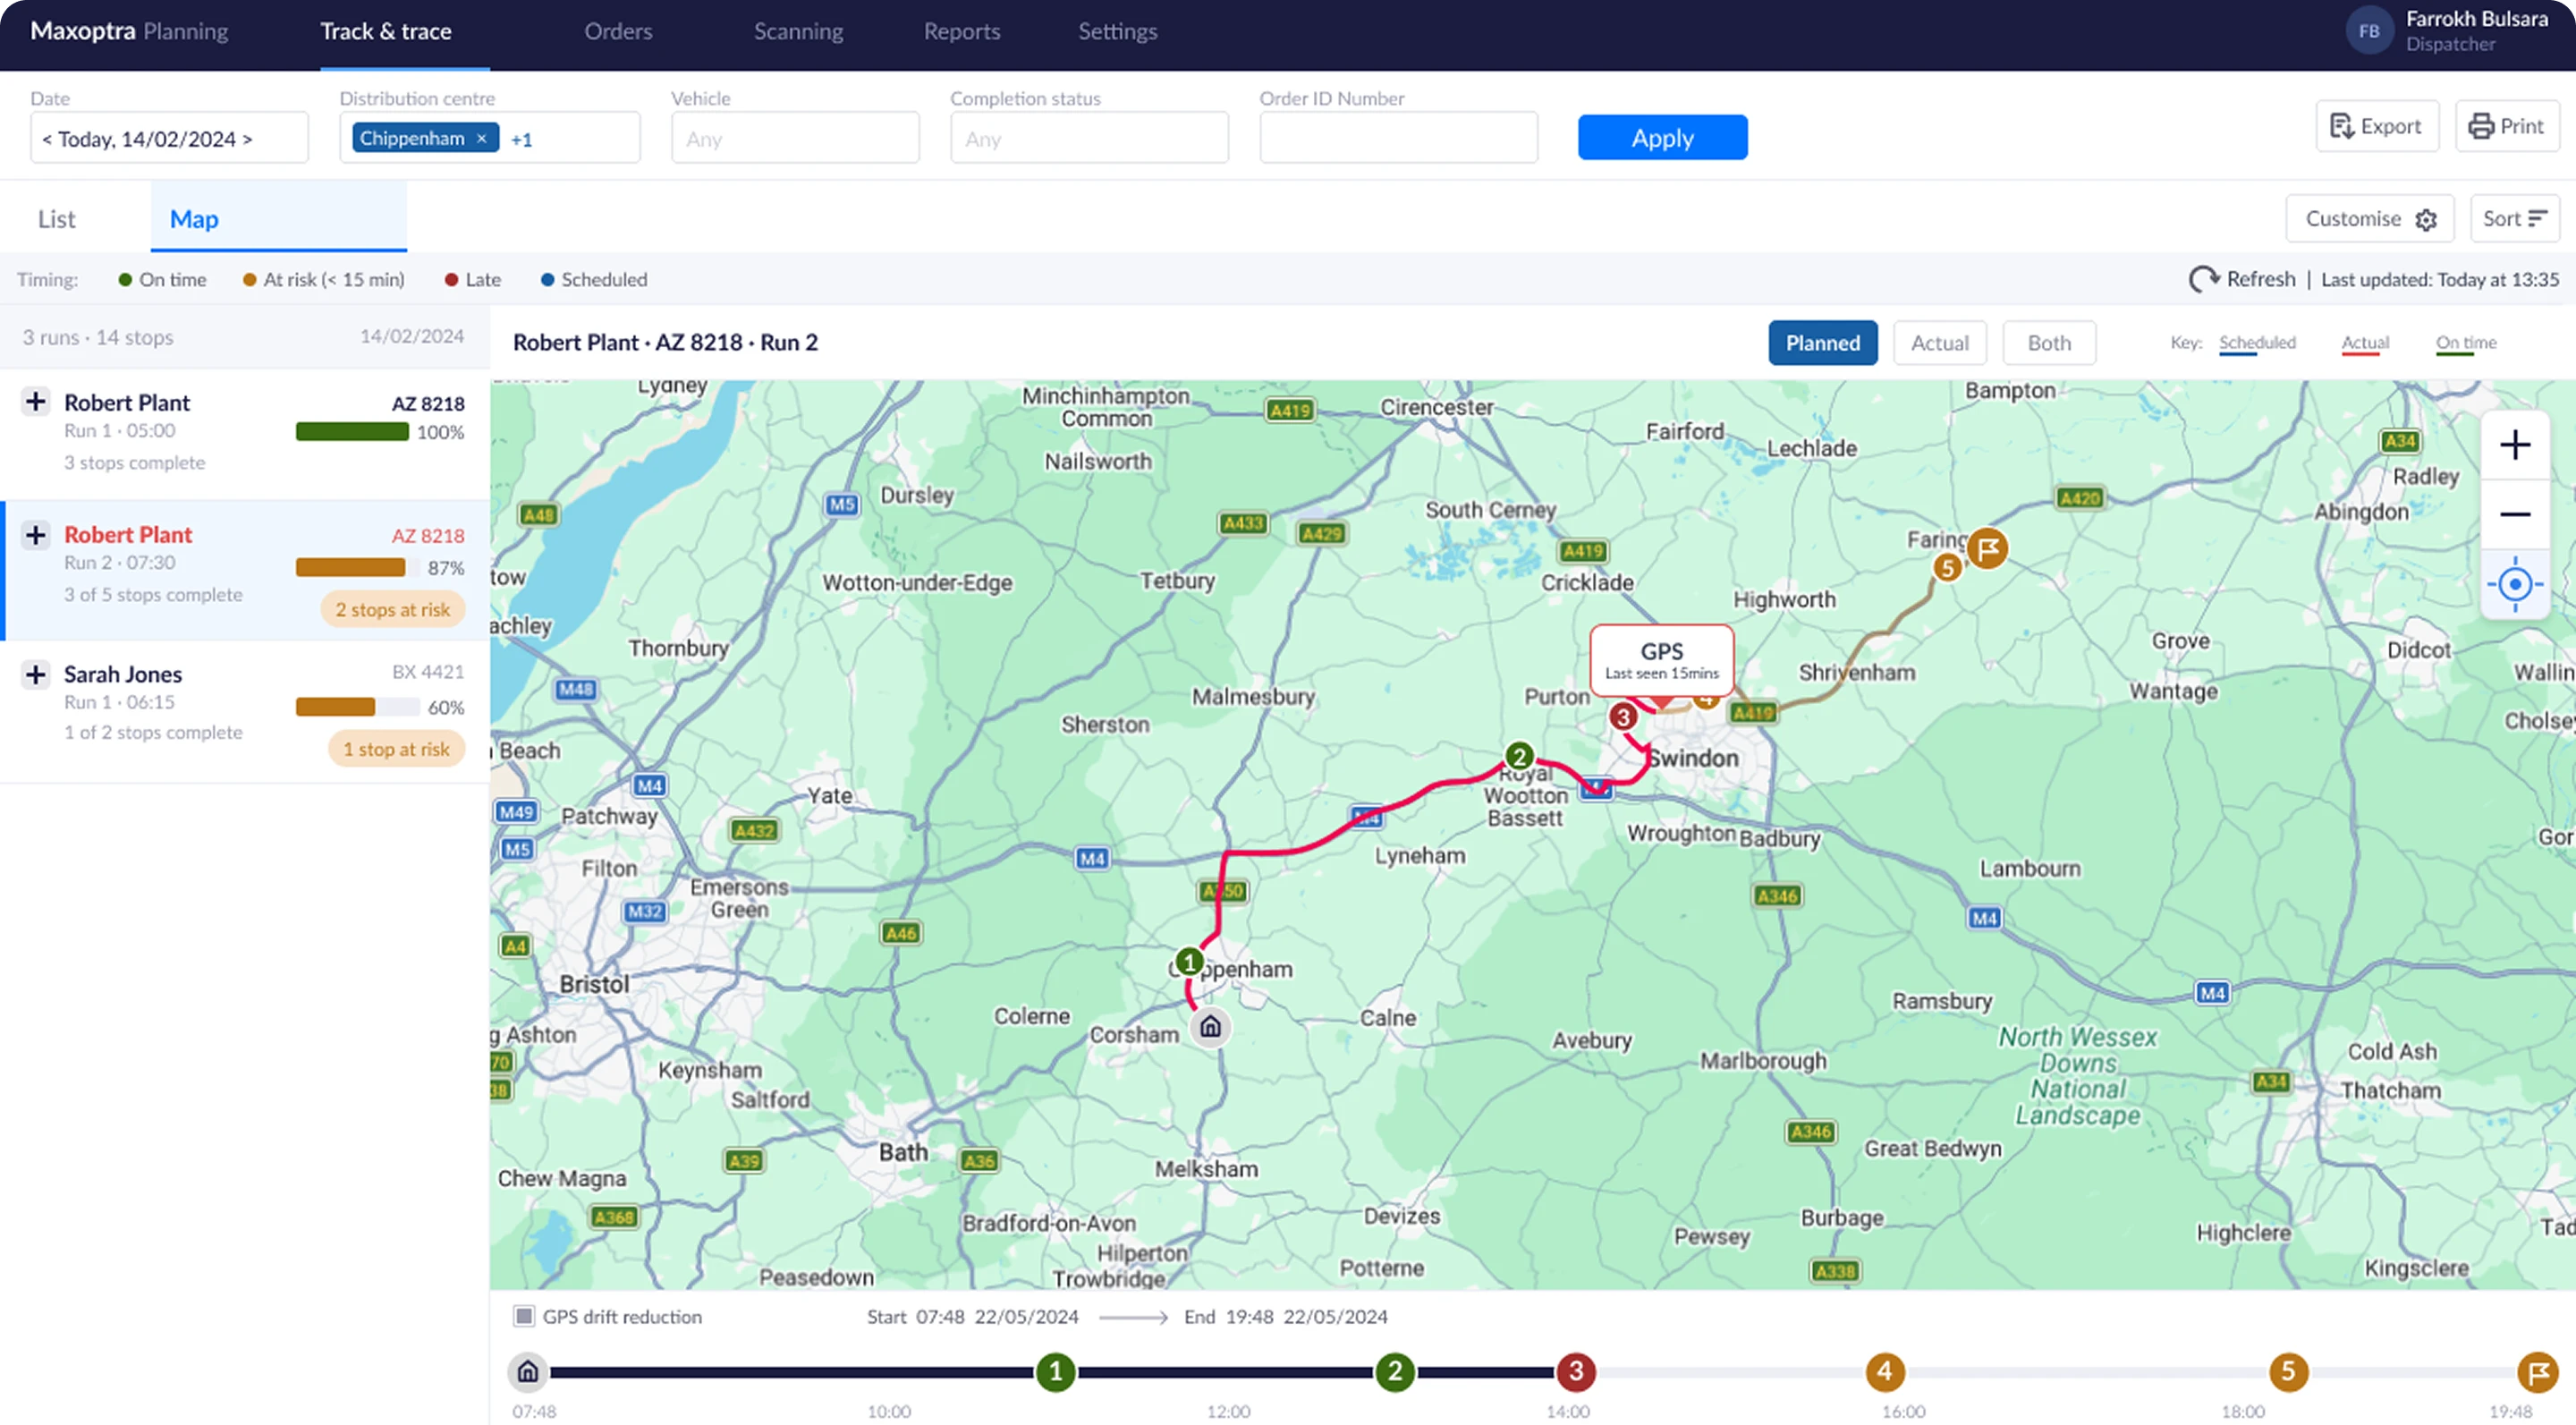Viewport: 2576px width, 1425px height.
Task: Recenter map with the locate icon
Action: 2515,584
